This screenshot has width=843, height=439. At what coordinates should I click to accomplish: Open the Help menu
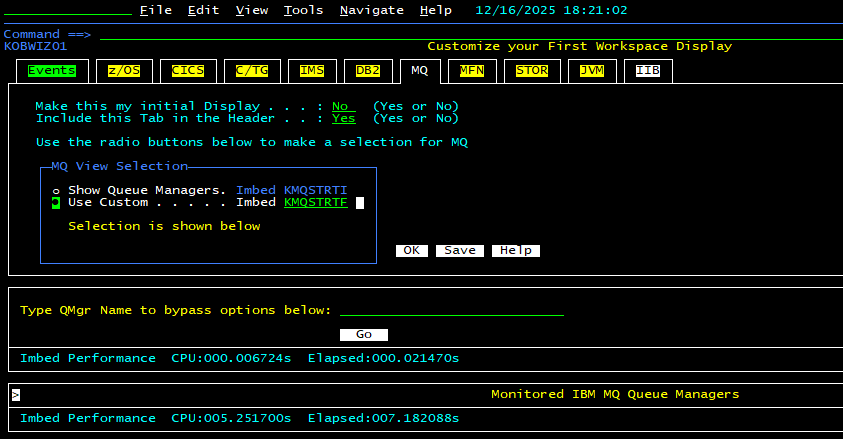pyautogui.click(x=435, y=10)
